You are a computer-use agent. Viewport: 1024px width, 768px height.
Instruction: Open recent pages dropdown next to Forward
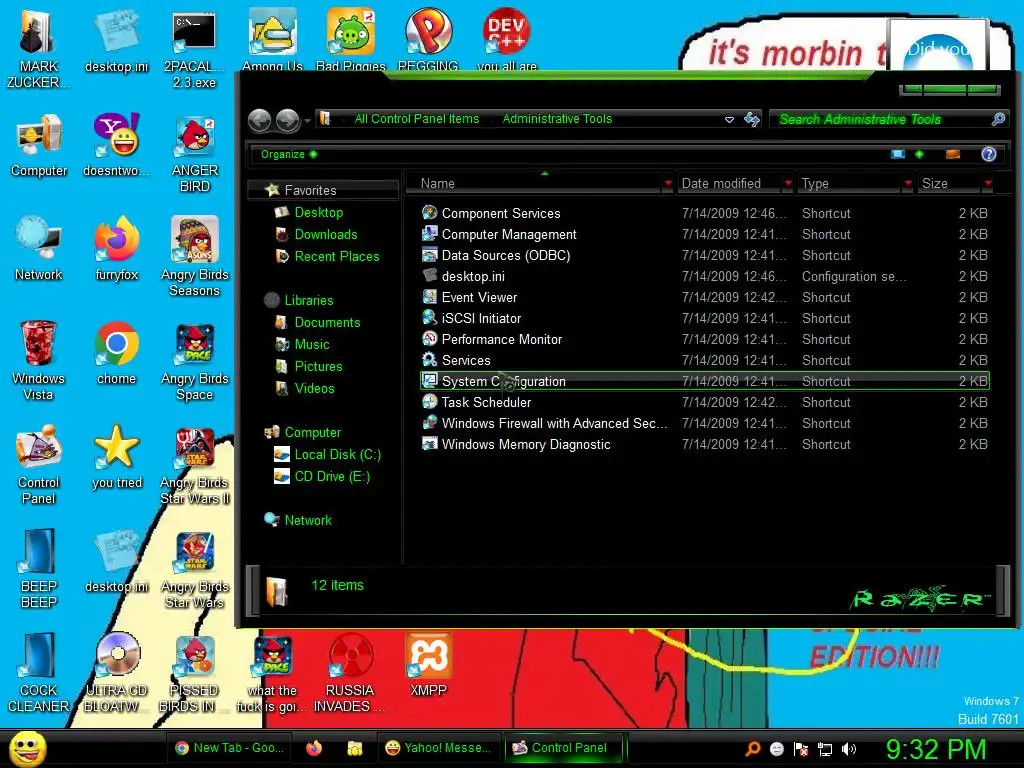click(307, 121)
